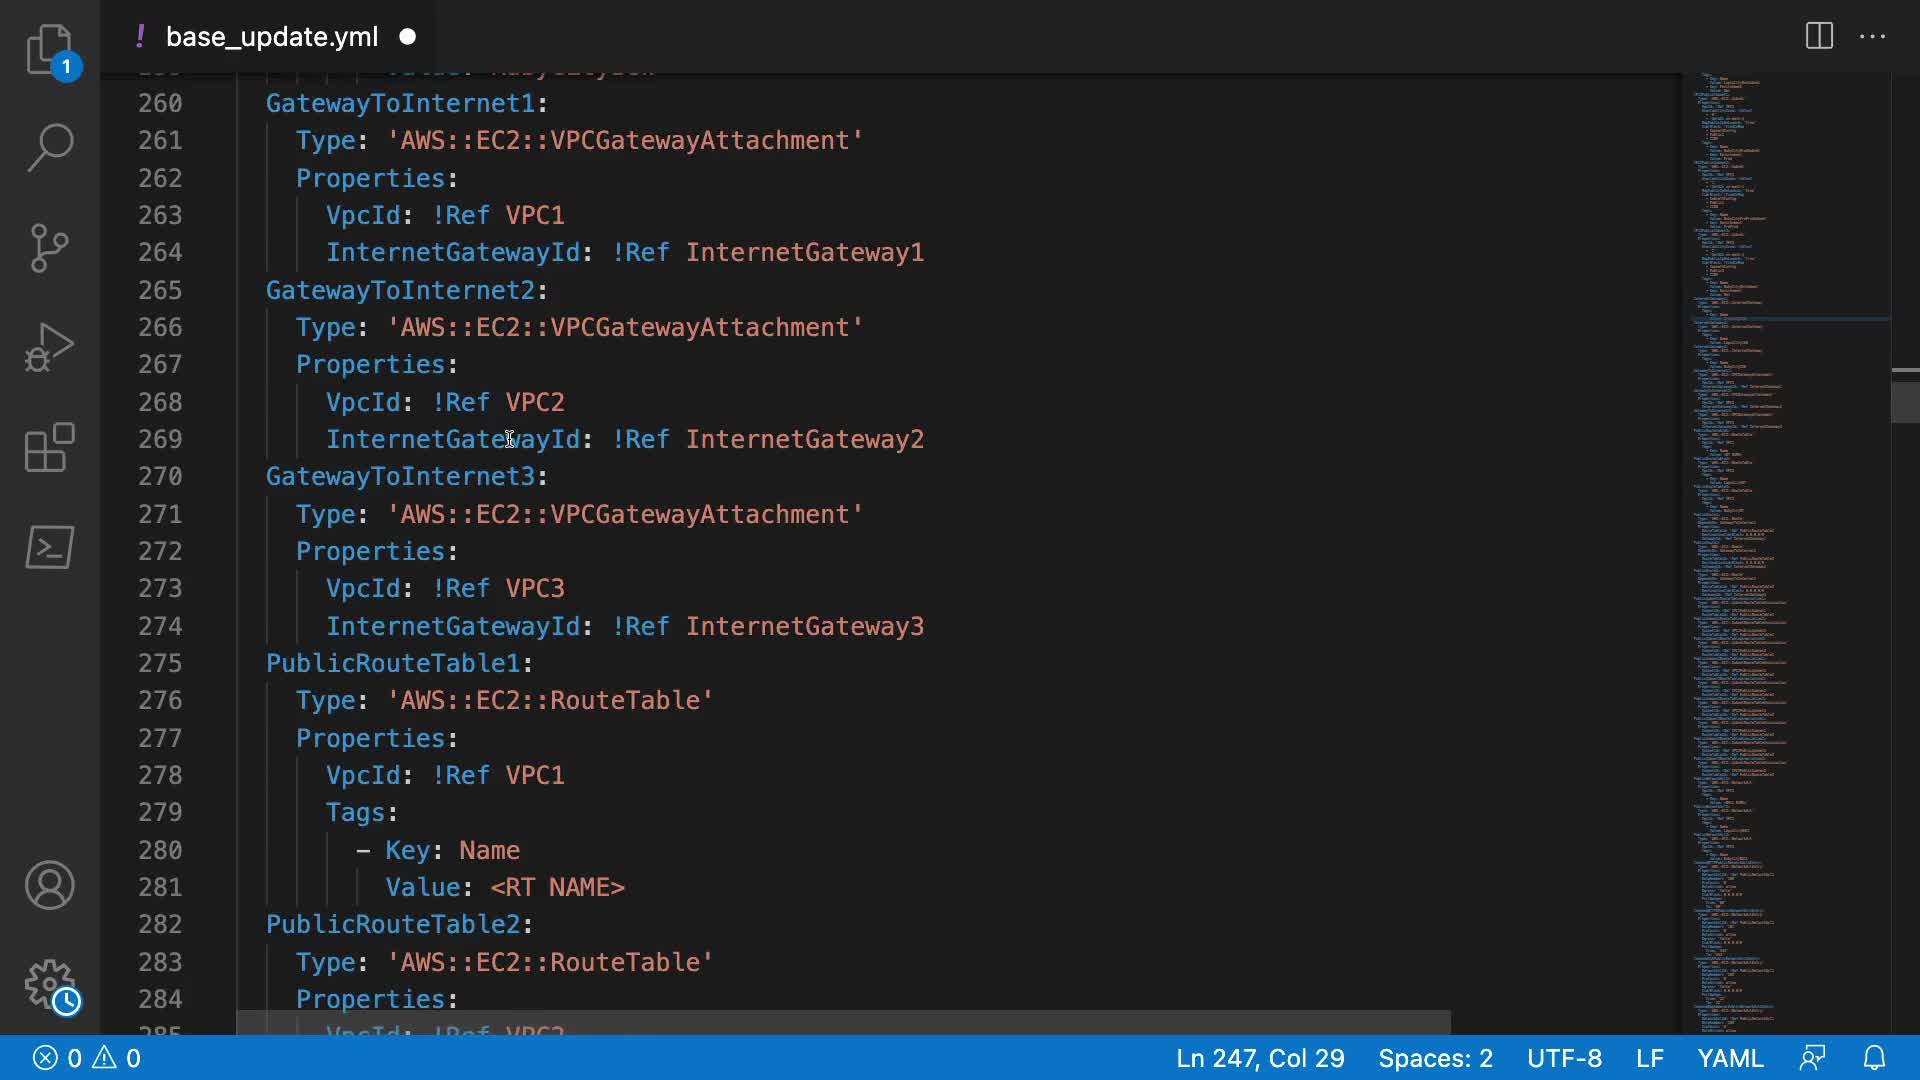Viewport: 1920px width, 1080px height.
Task: Click Ln 247, Col 29 position indicator
Action: coord(1260,1058)
